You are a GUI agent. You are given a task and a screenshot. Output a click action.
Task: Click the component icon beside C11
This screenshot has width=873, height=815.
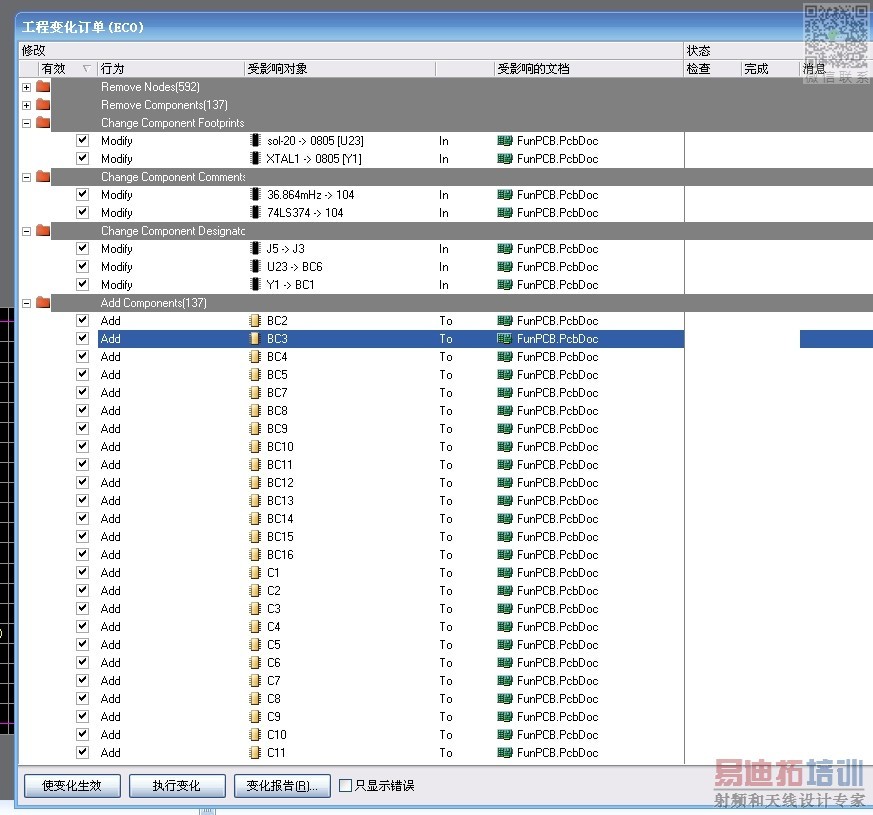pyautogui.click(x=255, y=753)
